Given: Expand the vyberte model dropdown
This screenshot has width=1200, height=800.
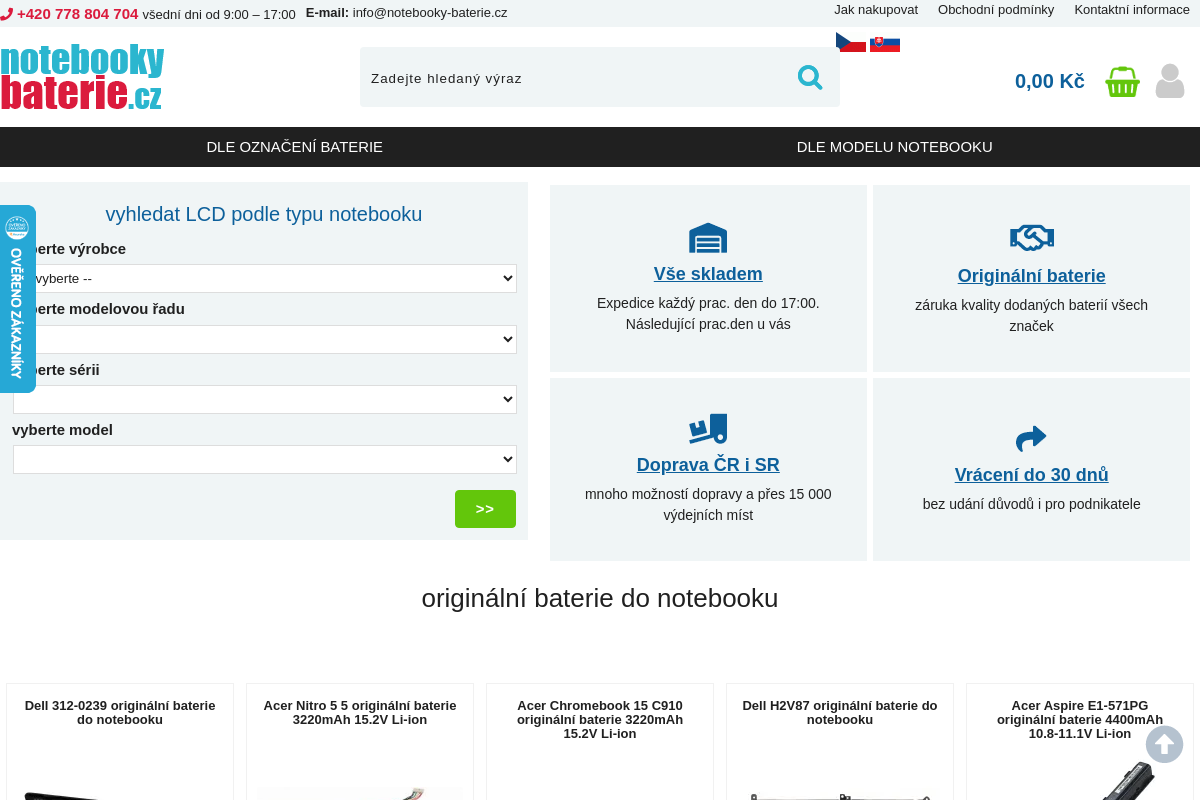Looking at the screenshot, I should (265, 459).
